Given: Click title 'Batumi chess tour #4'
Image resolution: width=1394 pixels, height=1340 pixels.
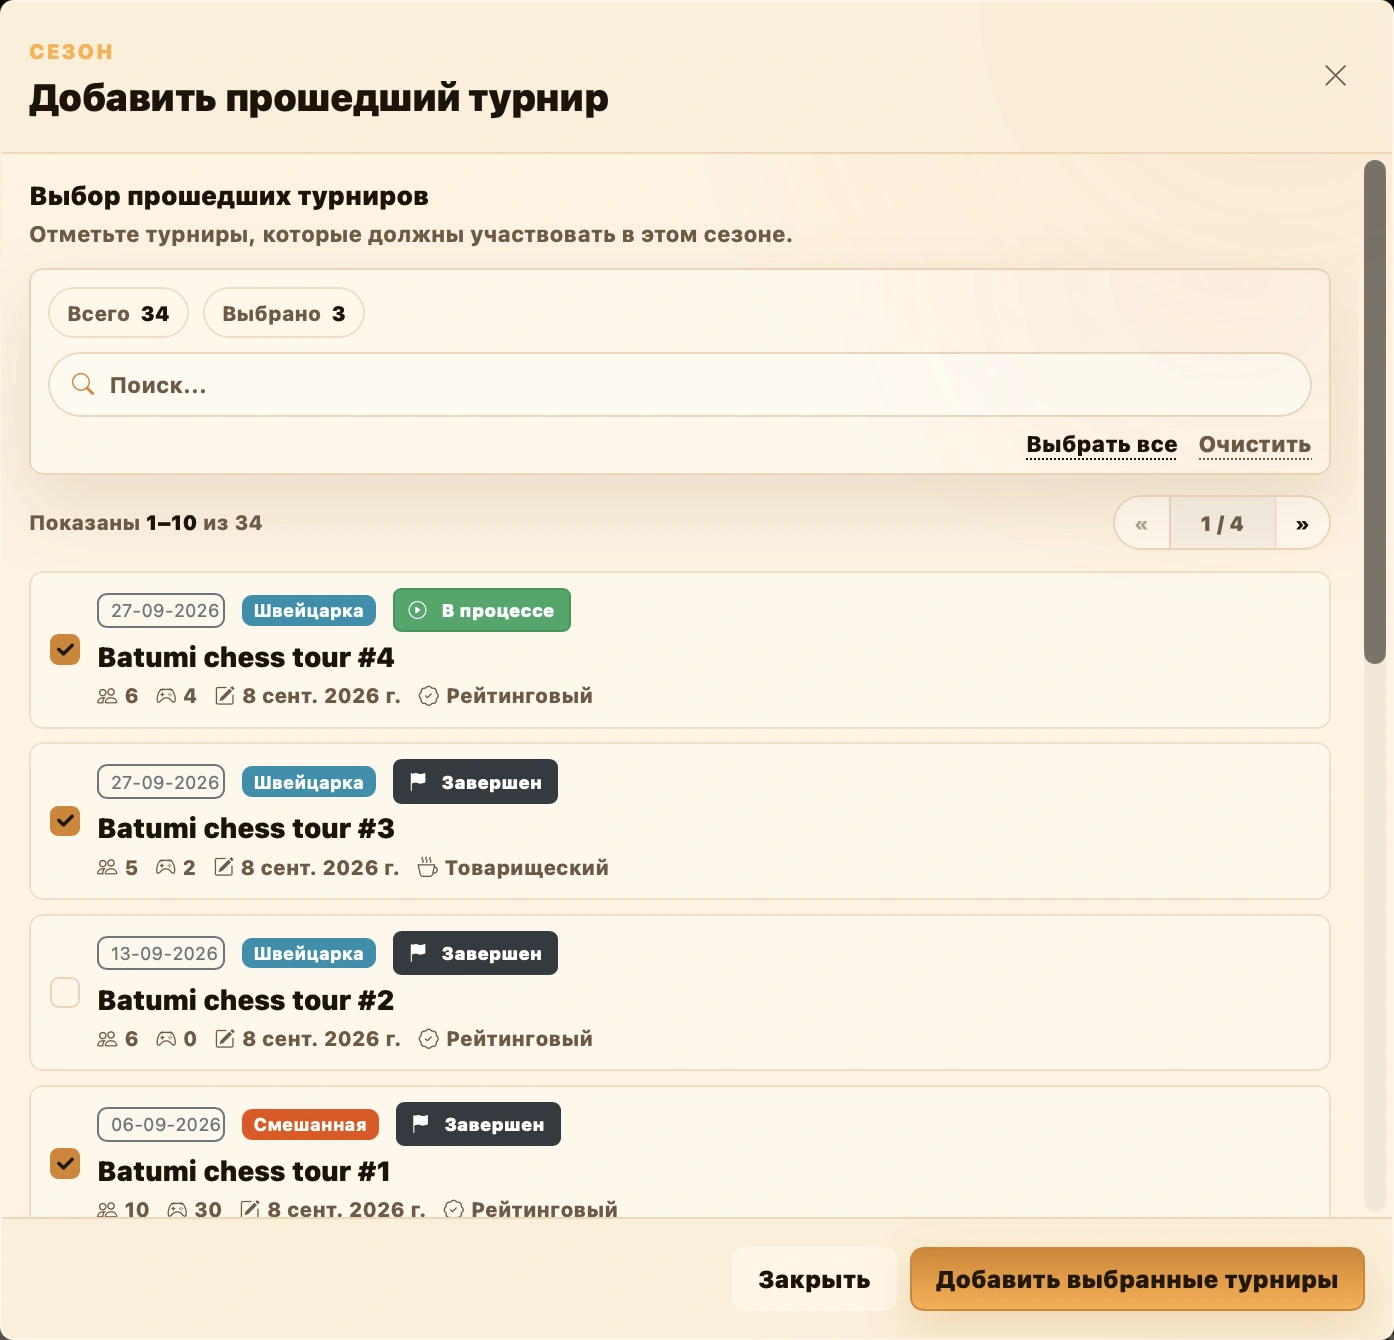Looking at the screenshot, I should coord(246,657).
